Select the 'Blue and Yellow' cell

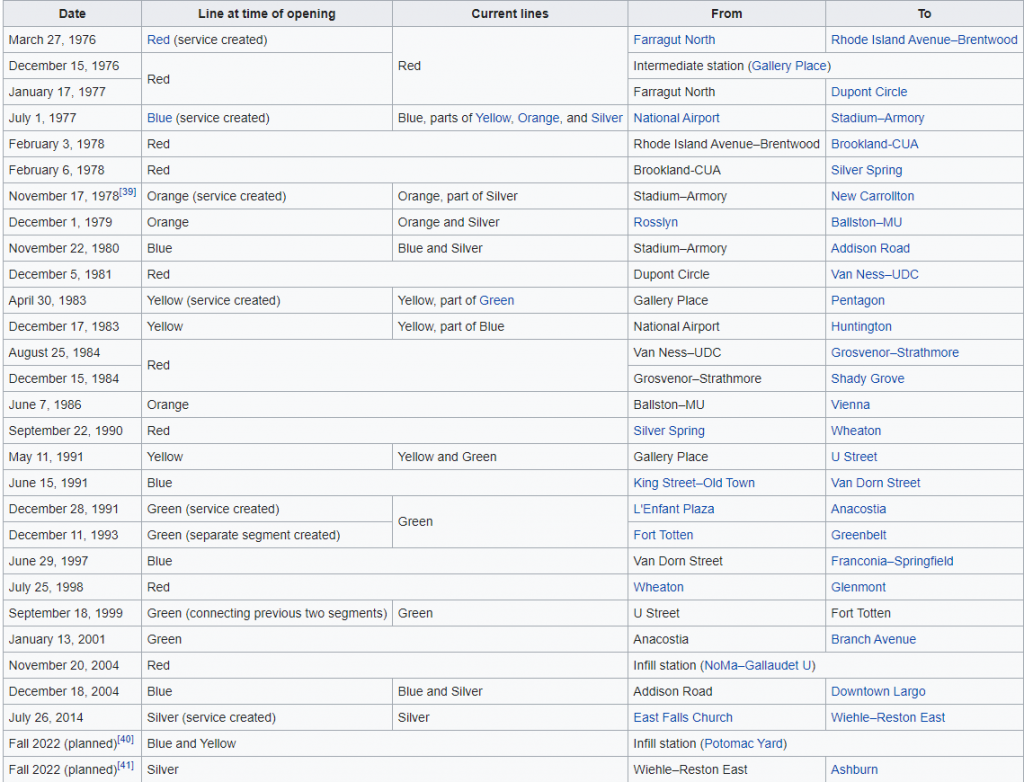(385, 745)
